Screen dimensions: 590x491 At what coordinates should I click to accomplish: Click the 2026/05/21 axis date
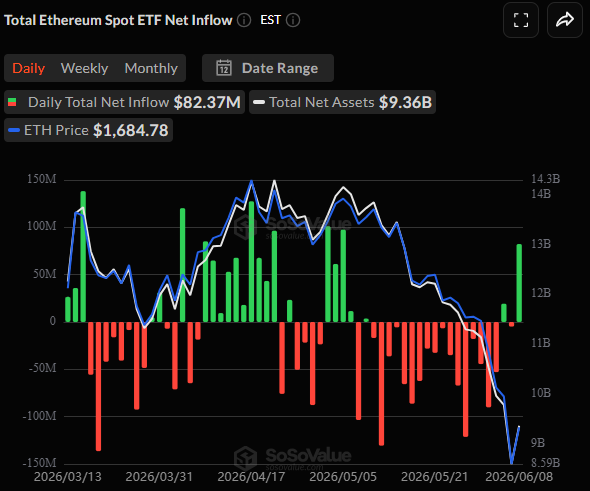[435, 477]
